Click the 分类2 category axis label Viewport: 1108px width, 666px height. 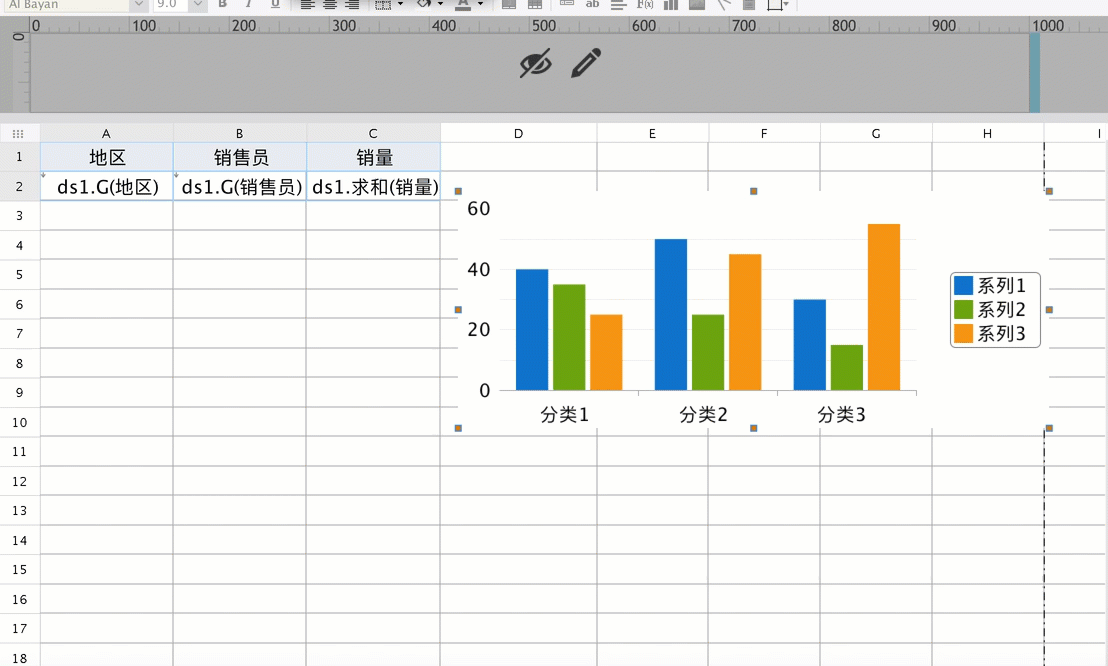703,414
